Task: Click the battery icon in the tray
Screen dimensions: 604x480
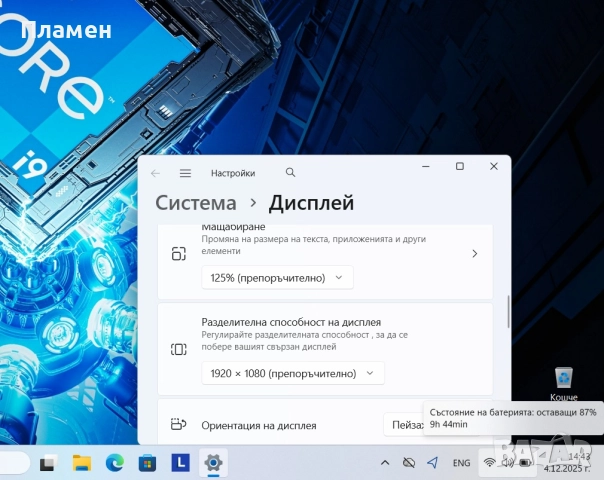Action: point(525,462)
